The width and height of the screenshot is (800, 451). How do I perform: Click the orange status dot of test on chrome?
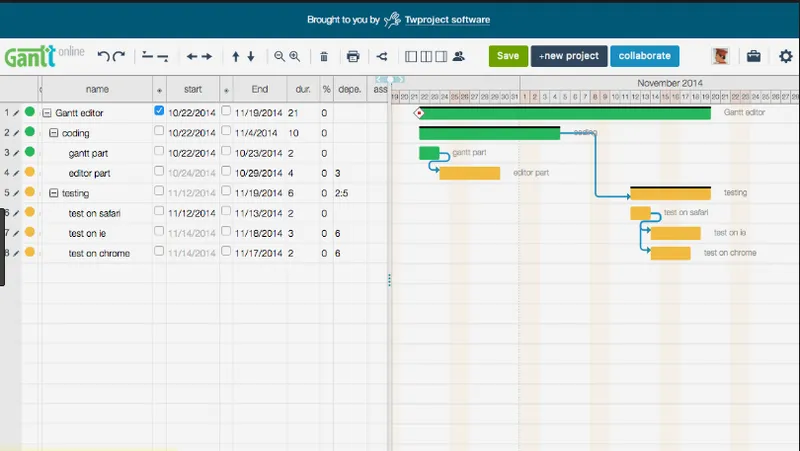[30, 252]
